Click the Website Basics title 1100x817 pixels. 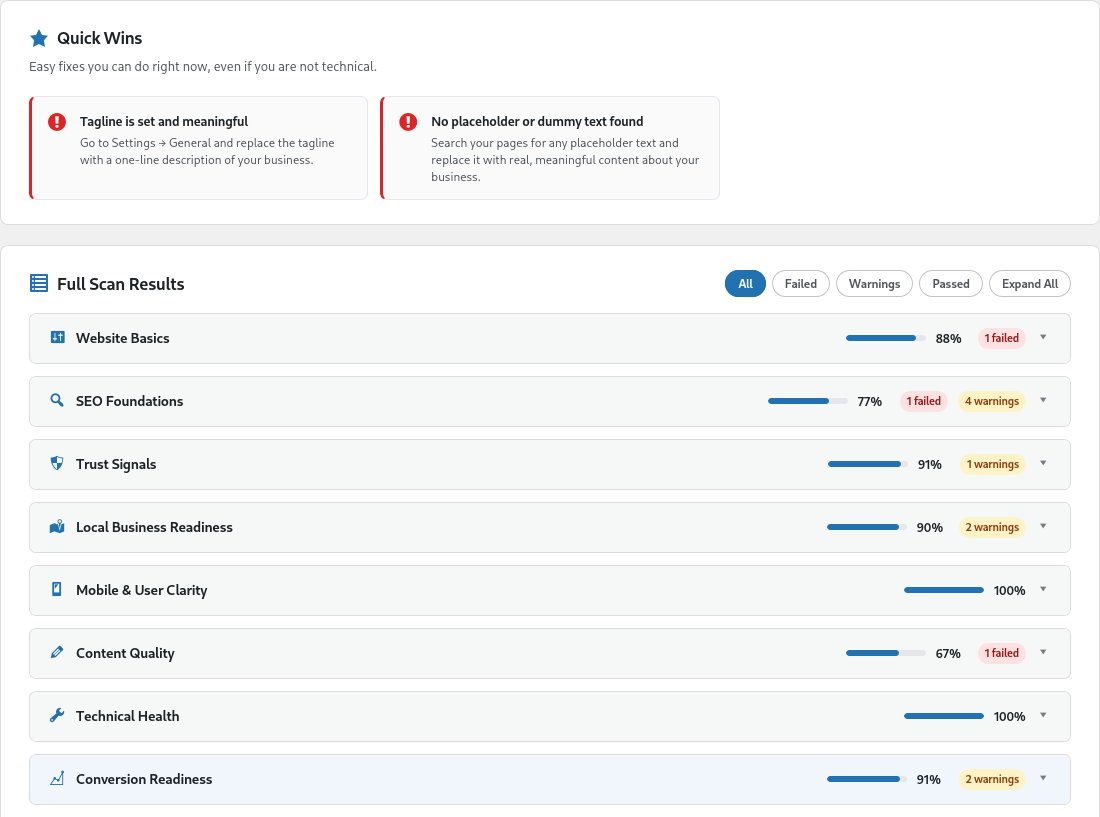coord(123,338)
